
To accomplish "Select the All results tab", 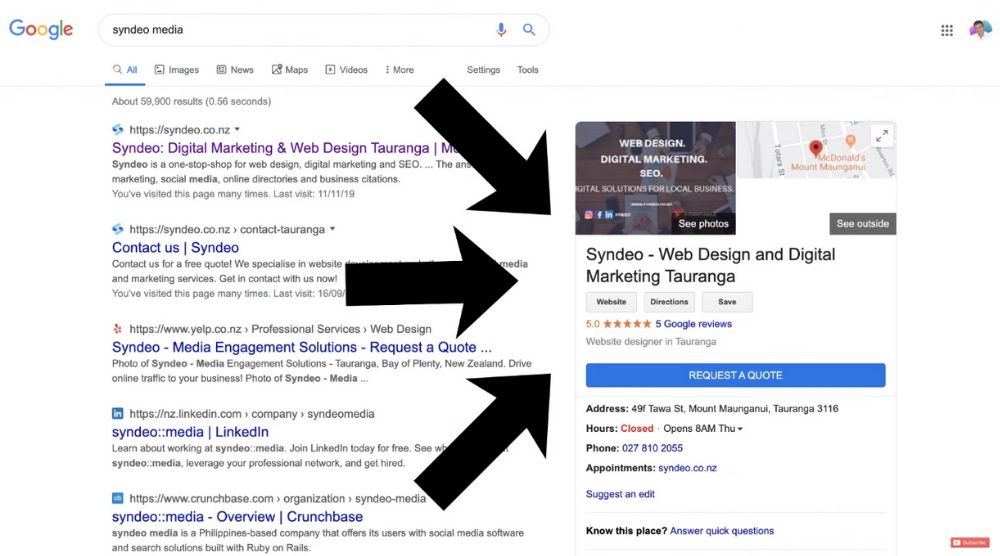I will click(125, 70).
